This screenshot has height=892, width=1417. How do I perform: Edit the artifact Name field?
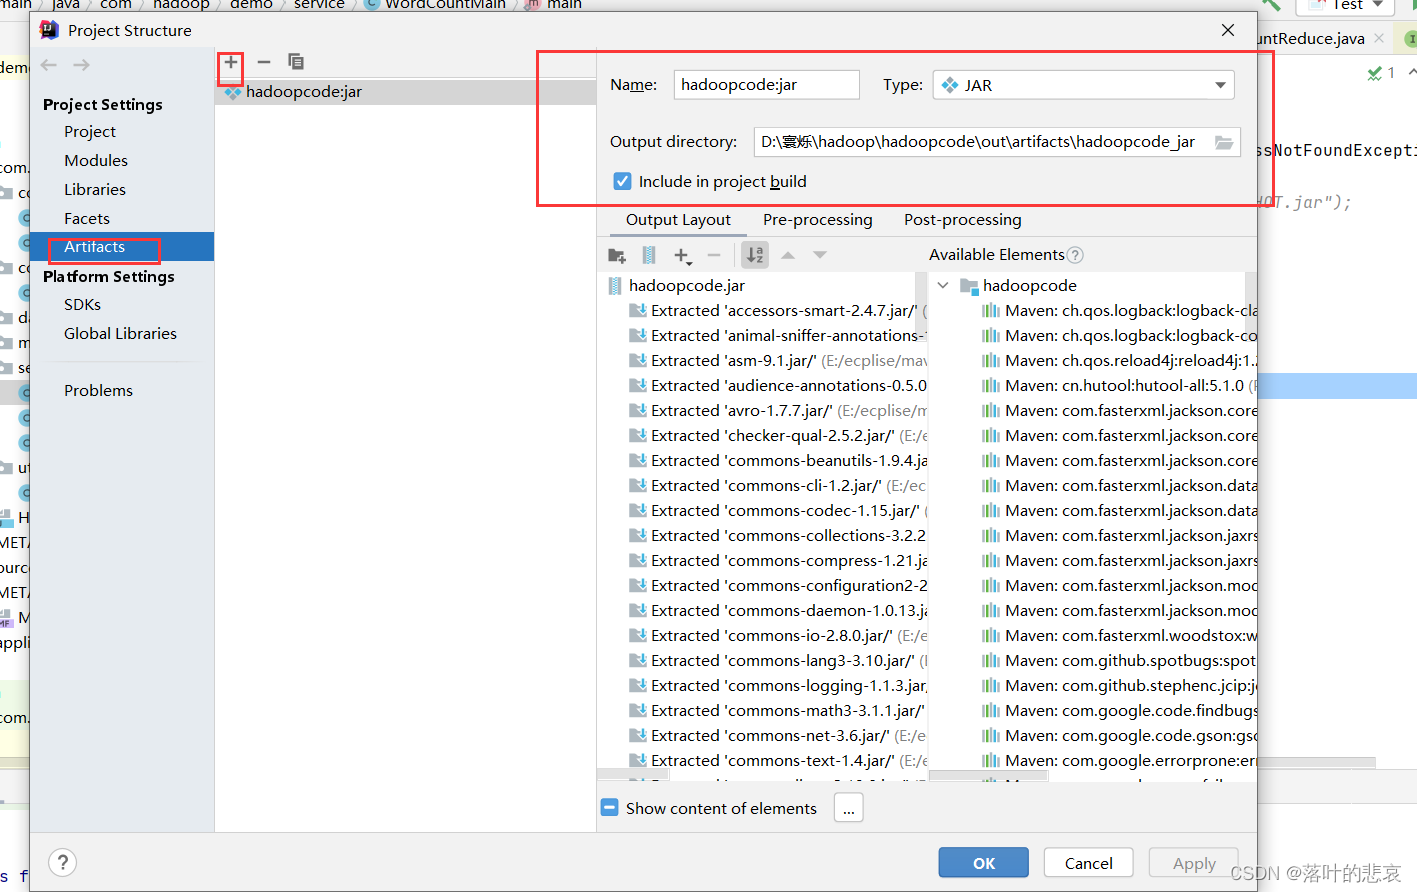click(766, 85)
